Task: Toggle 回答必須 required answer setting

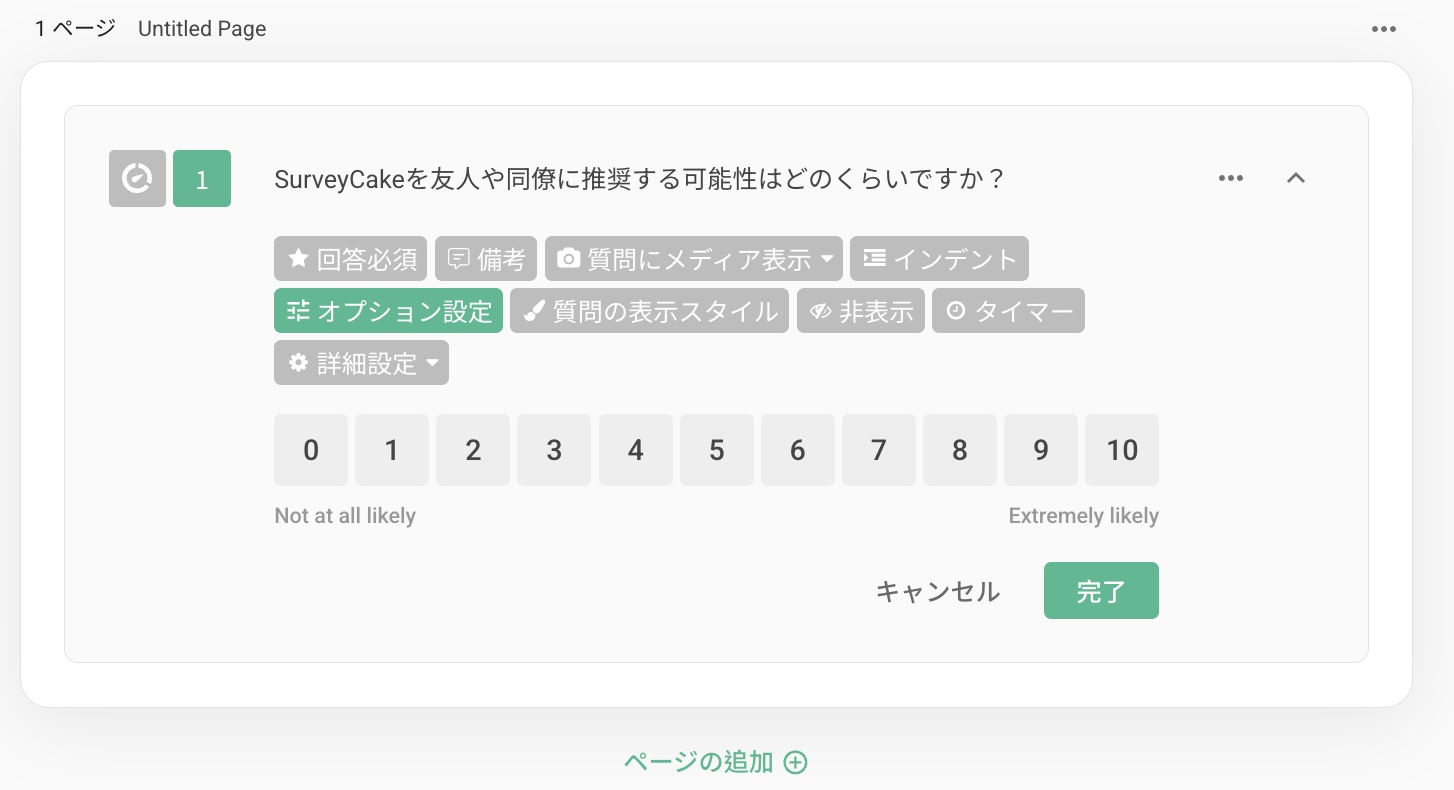Action: click(x=351, y=259)
